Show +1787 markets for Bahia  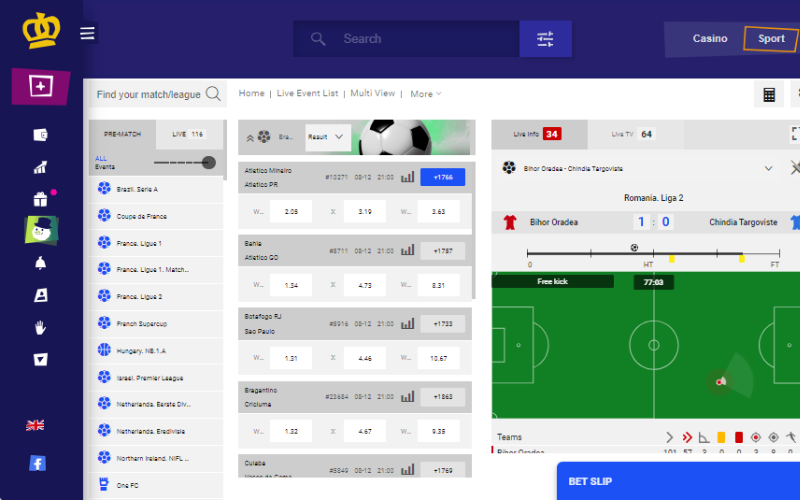[443, 251]
